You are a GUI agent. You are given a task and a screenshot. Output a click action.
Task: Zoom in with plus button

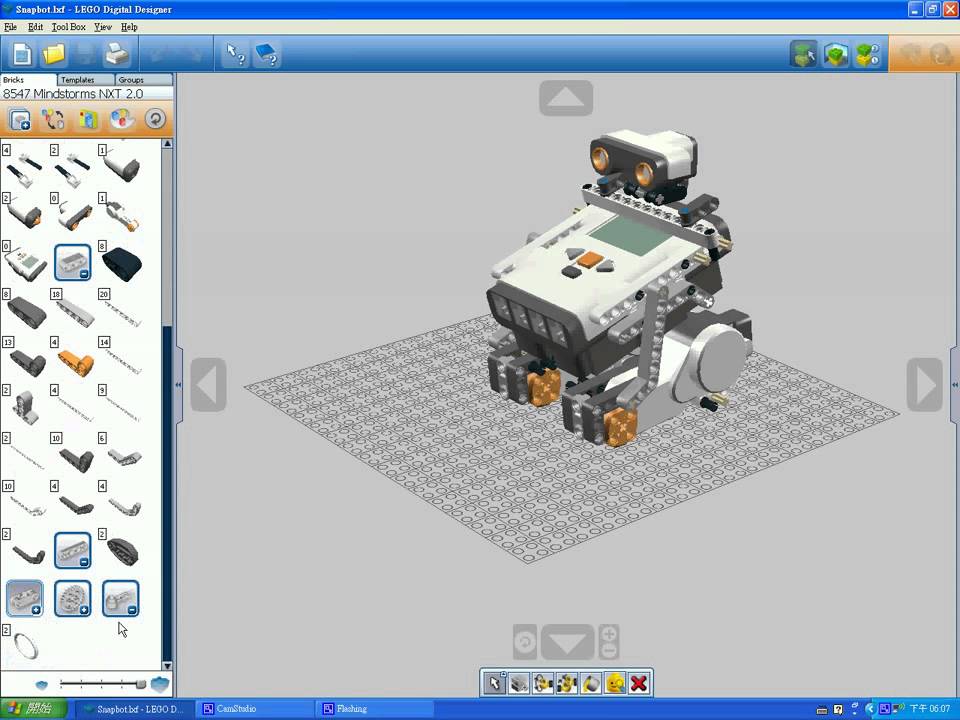609,634
